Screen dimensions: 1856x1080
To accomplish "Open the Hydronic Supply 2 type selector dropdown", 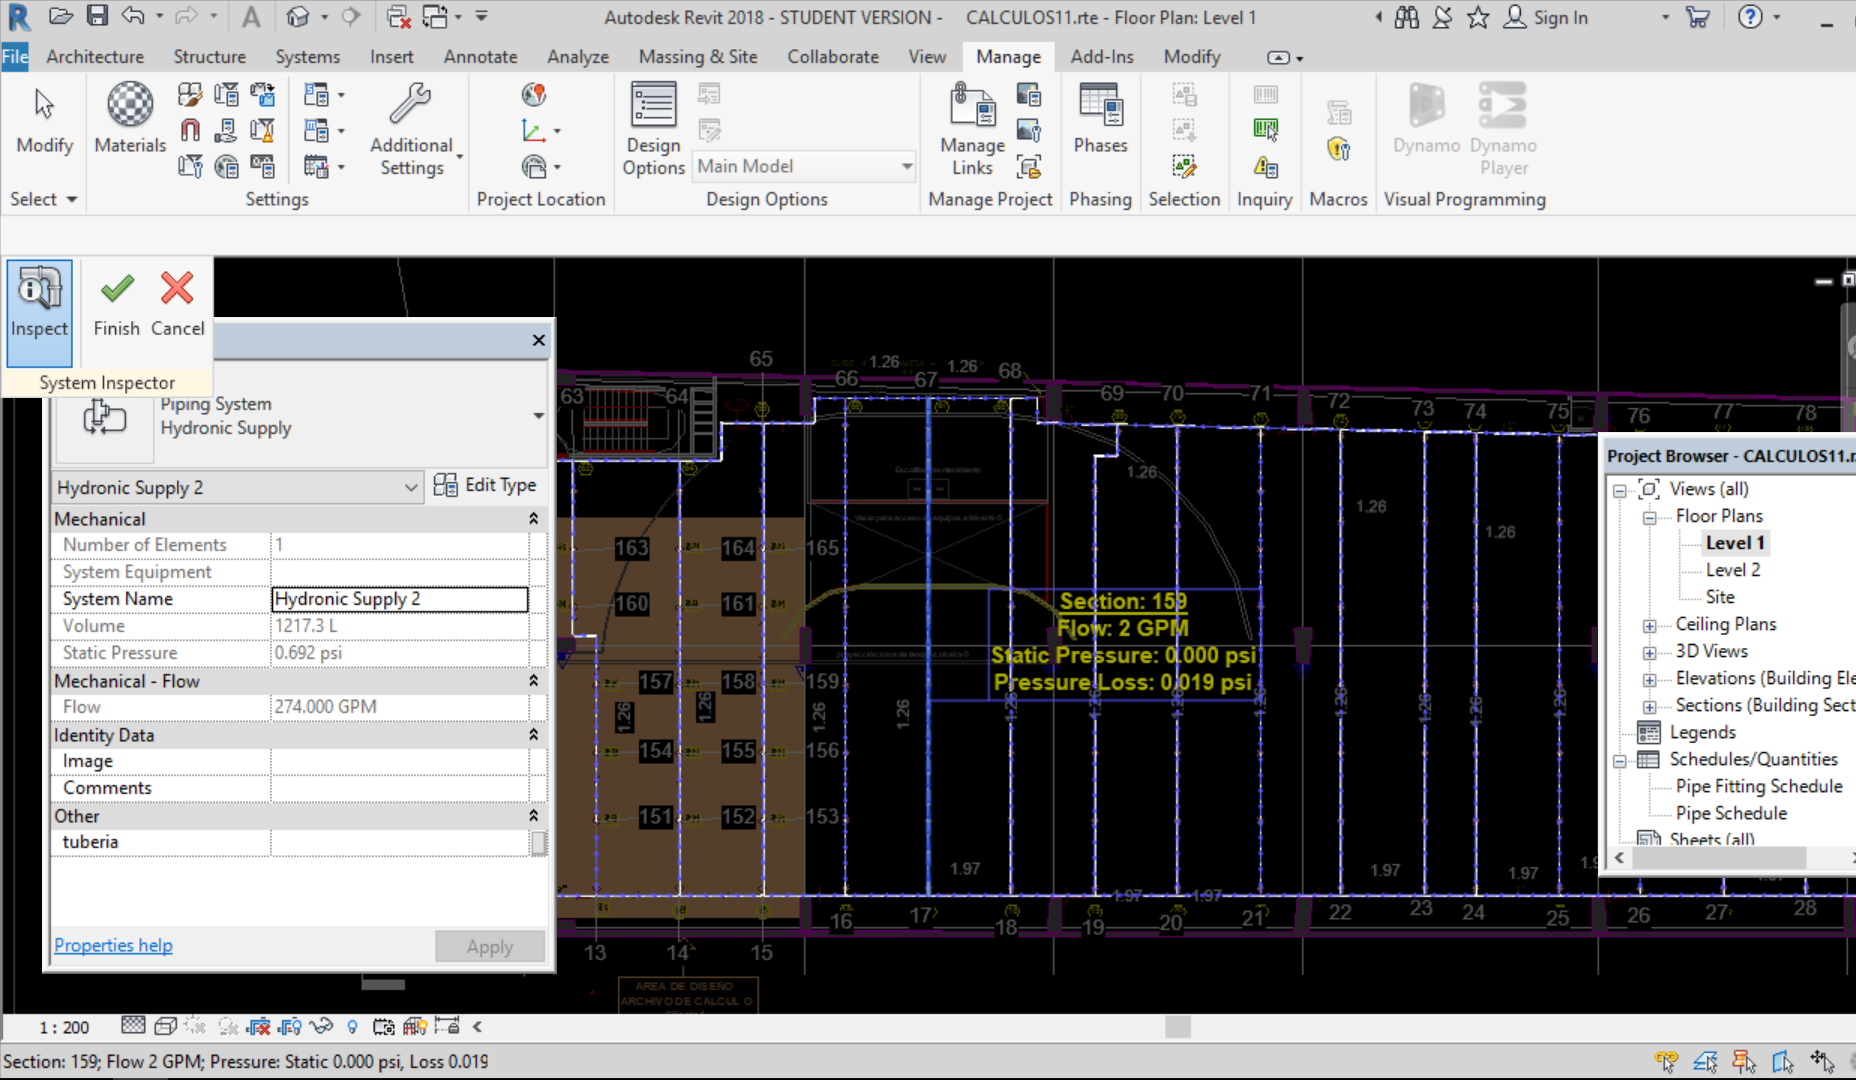I will 410,487.
